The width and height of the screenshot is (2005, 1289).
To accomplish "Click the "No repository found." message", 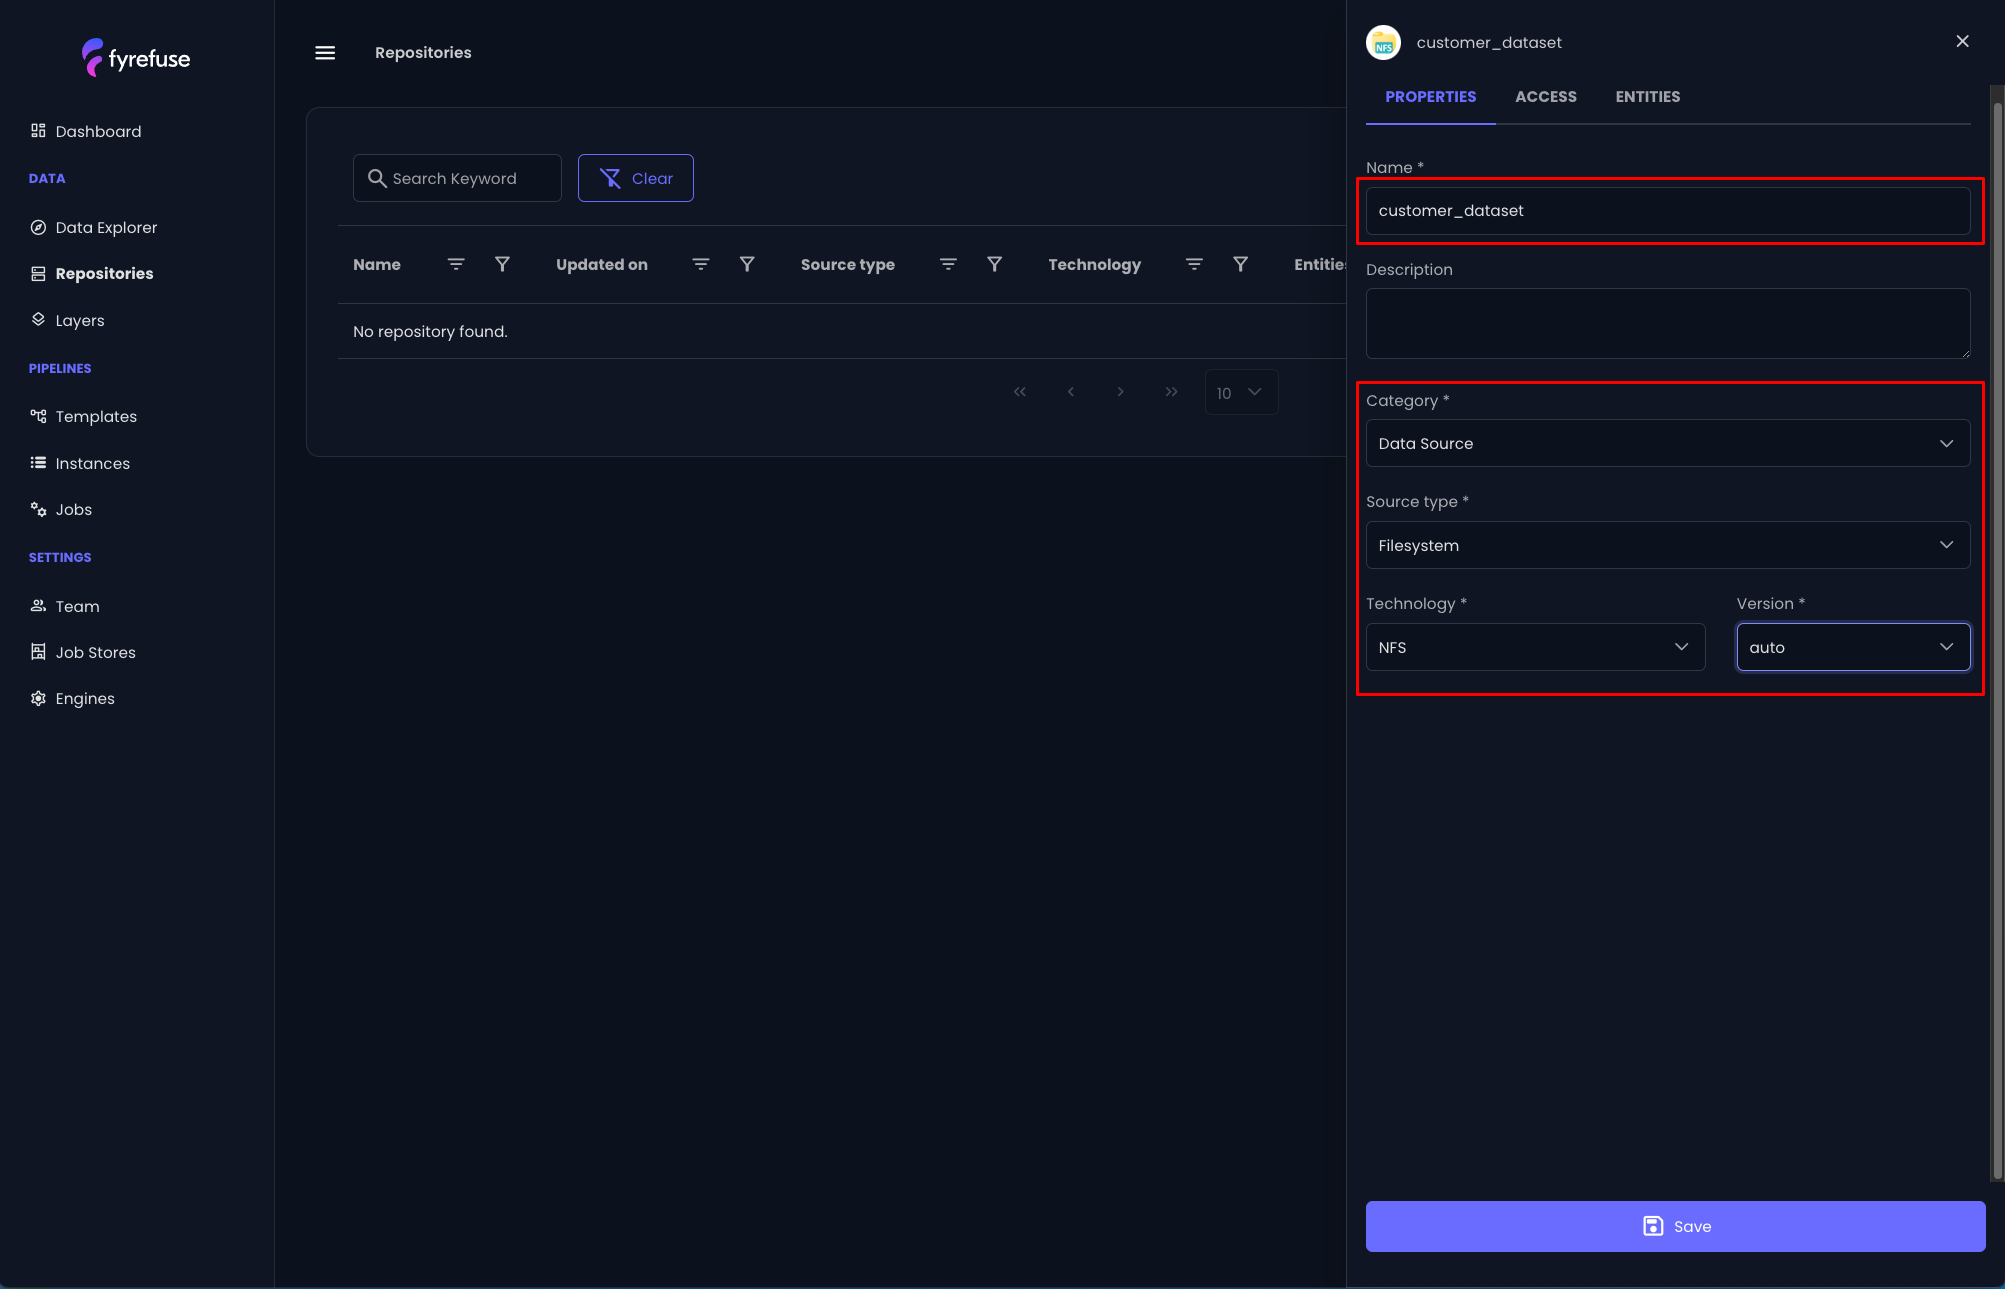I will click(430, 331).
